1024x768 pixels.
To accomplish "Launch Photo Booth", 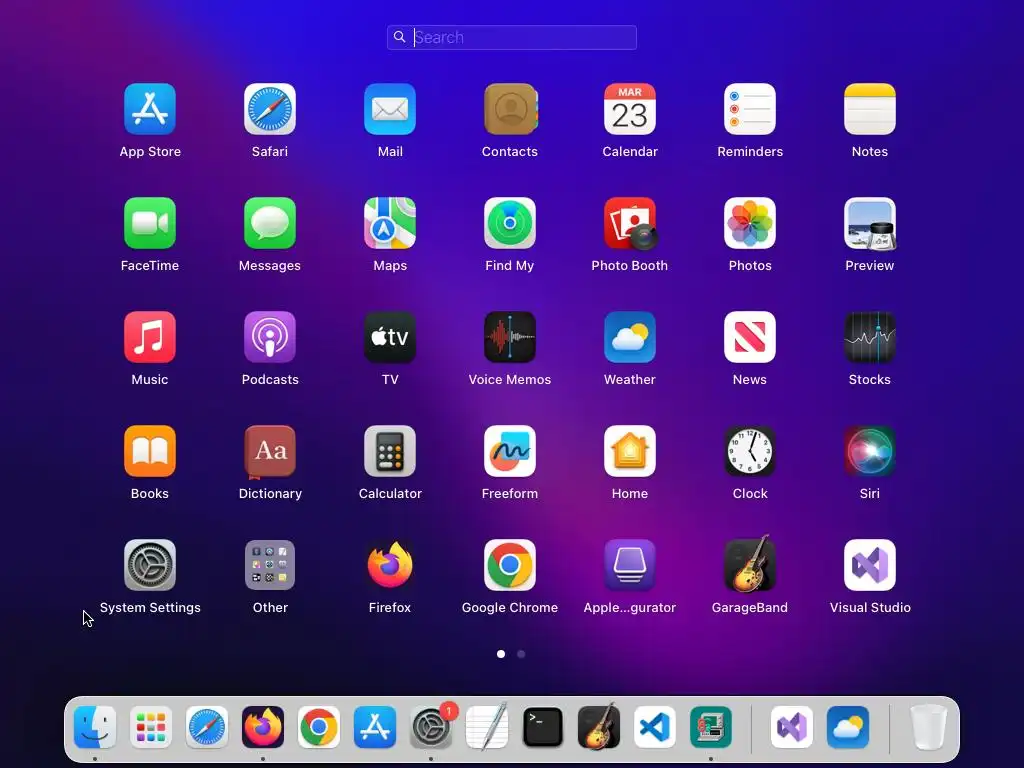I will click(x=630, y=223).
